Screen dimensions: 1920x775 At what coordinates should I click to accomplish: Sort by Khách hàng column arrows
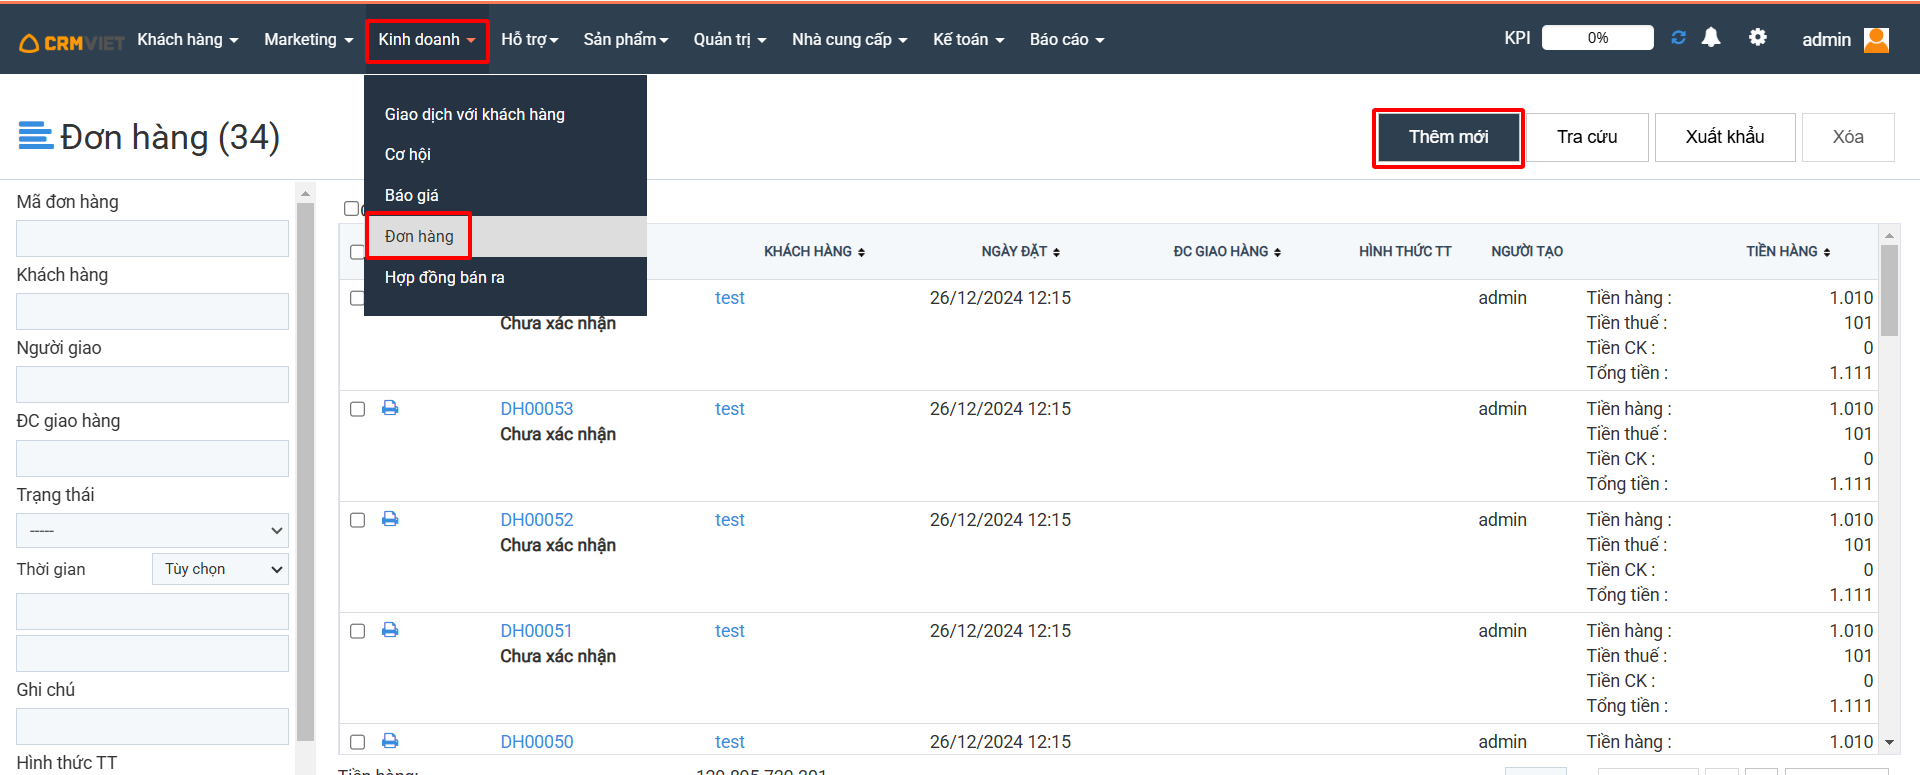pos(861,252)
